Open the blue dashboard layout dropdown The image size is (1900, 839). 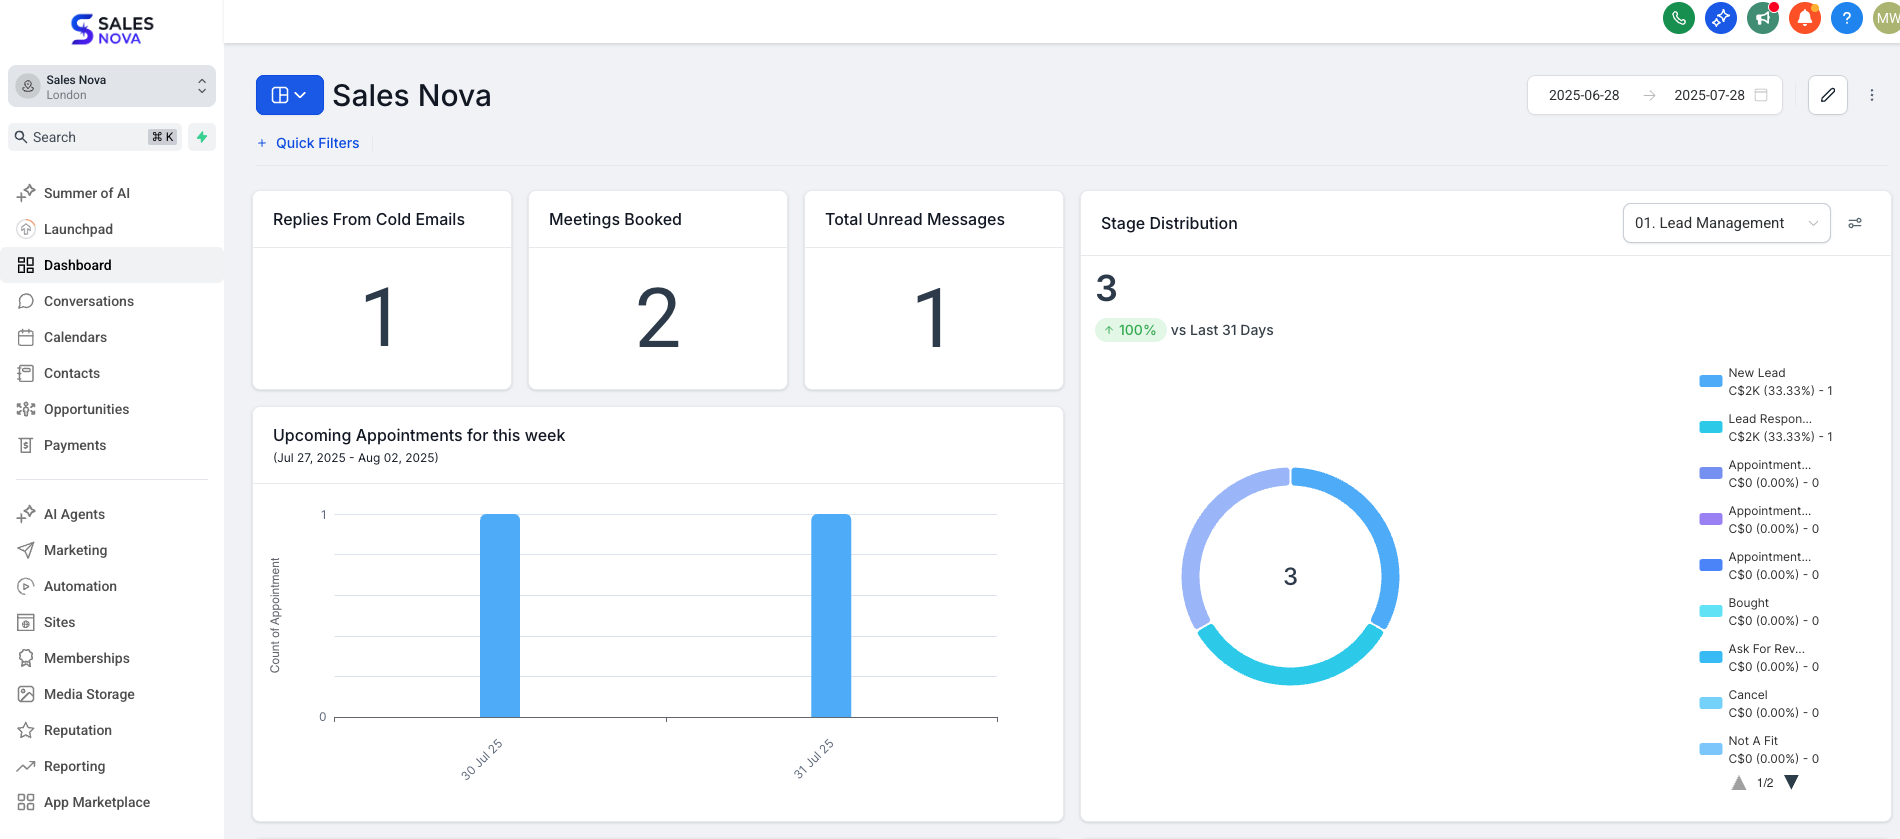point(289,95)
